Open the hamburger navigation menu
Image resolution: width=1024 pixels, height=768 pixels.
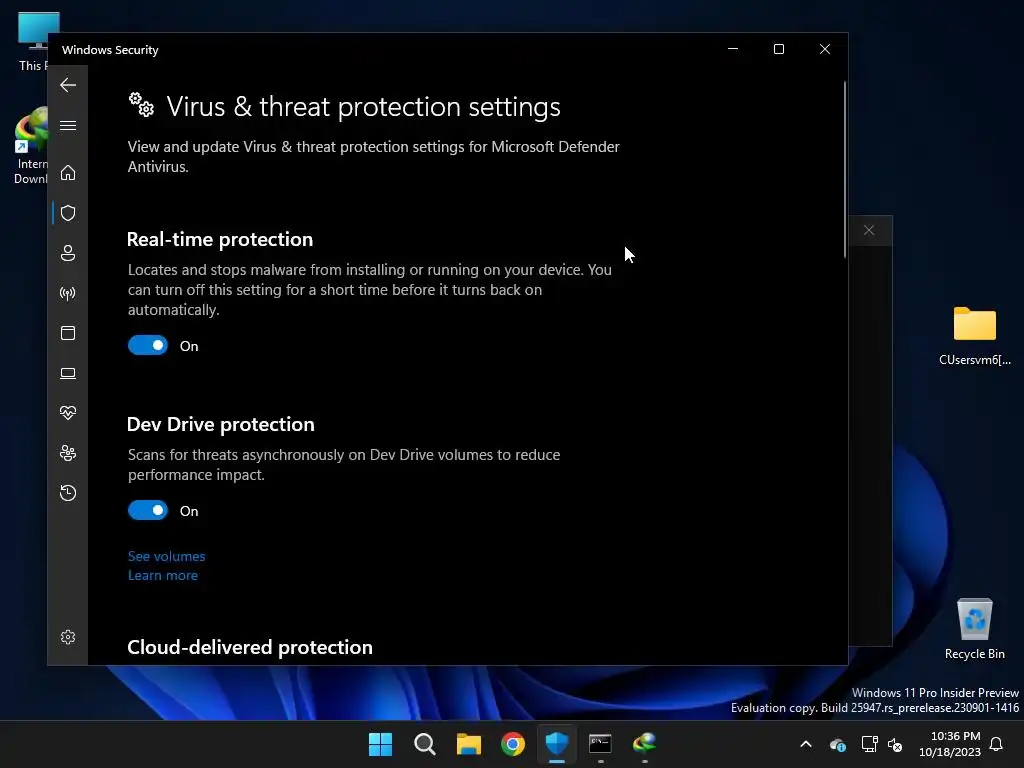click(68, 125)
